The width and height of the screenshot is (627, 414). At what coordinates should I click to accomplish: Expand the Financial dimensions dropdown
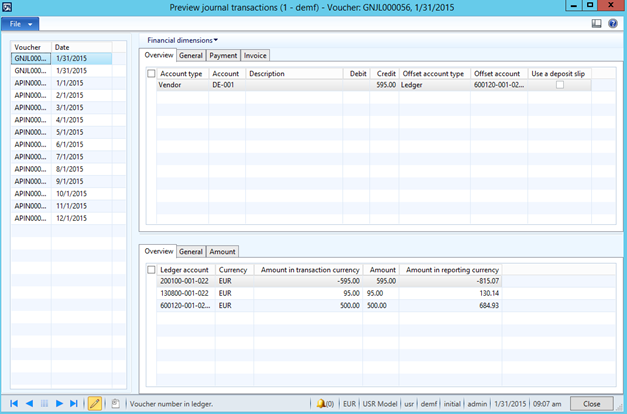pyautogui.click(x=183, y=40)
